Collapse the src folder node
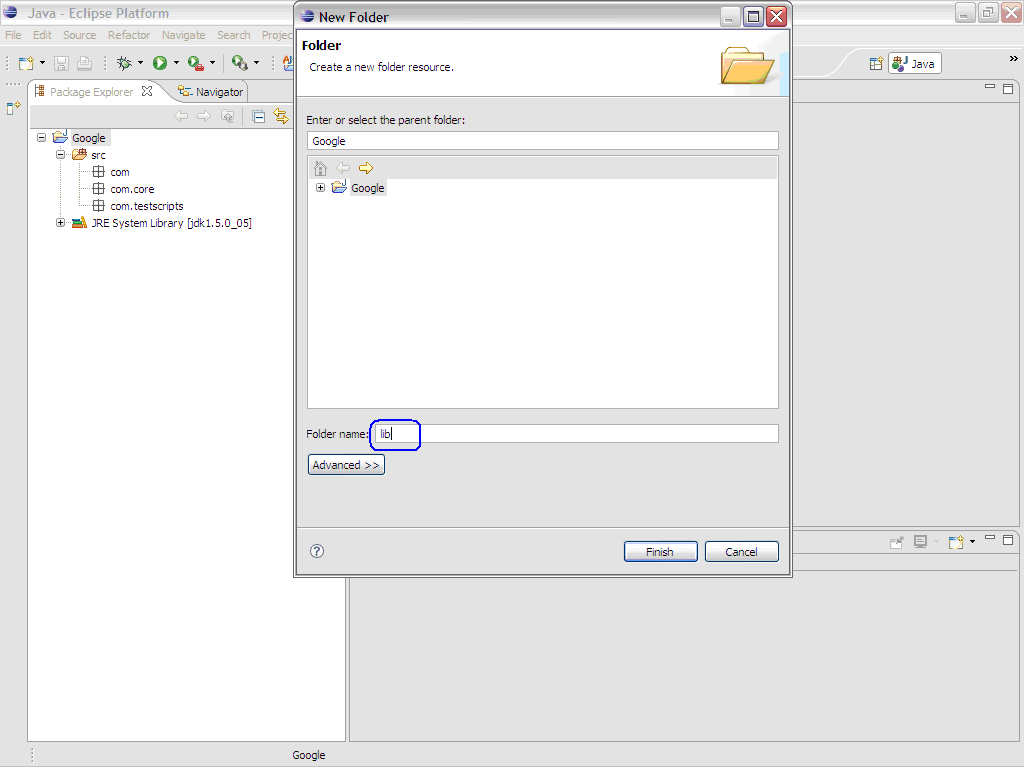The image size is (1024, 768). coord(60,155)
